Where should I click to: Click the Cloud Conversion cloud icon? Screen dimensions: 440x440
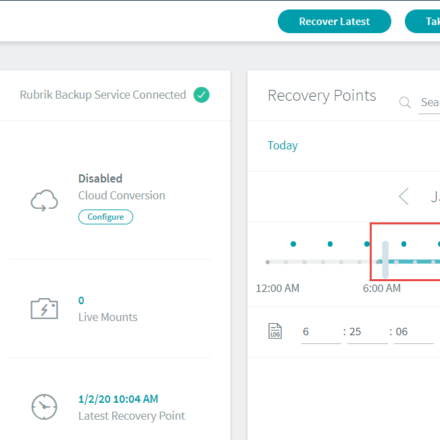(44, 201)
